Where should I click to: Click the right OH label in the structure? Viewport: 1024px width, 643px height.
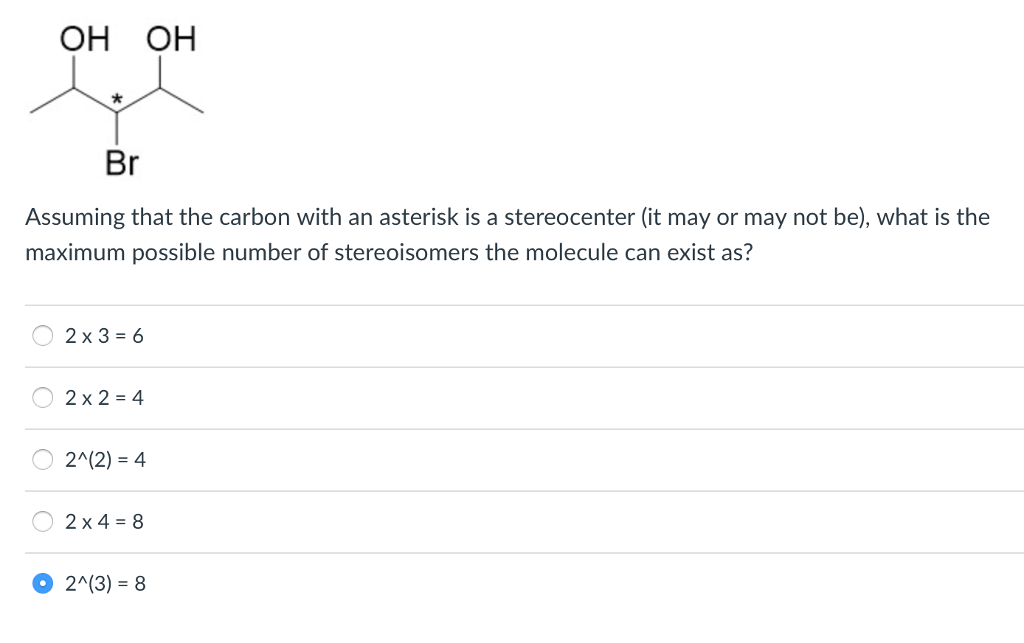[170, 39]
